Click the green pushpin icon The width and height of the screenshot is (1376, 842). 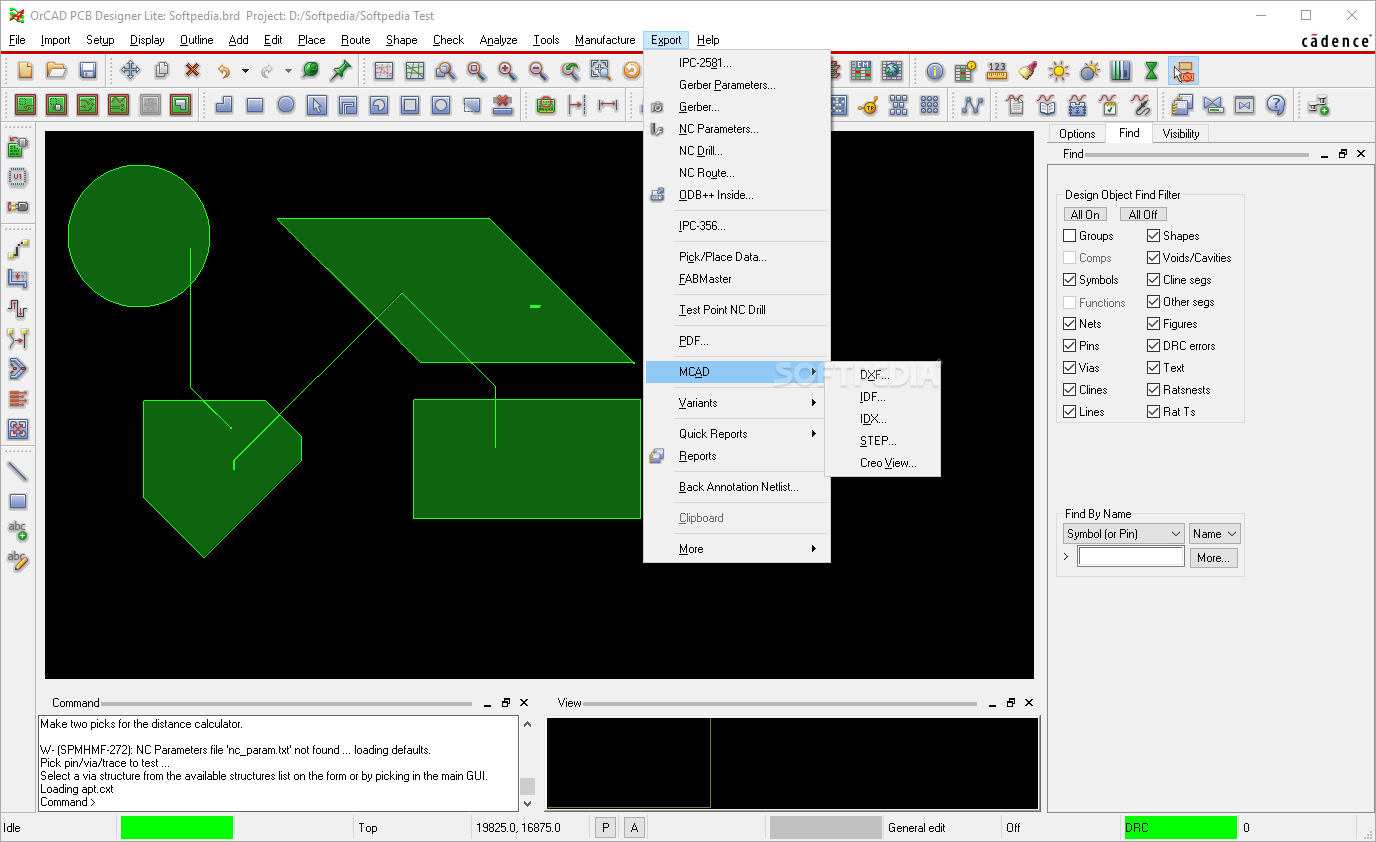341,70
